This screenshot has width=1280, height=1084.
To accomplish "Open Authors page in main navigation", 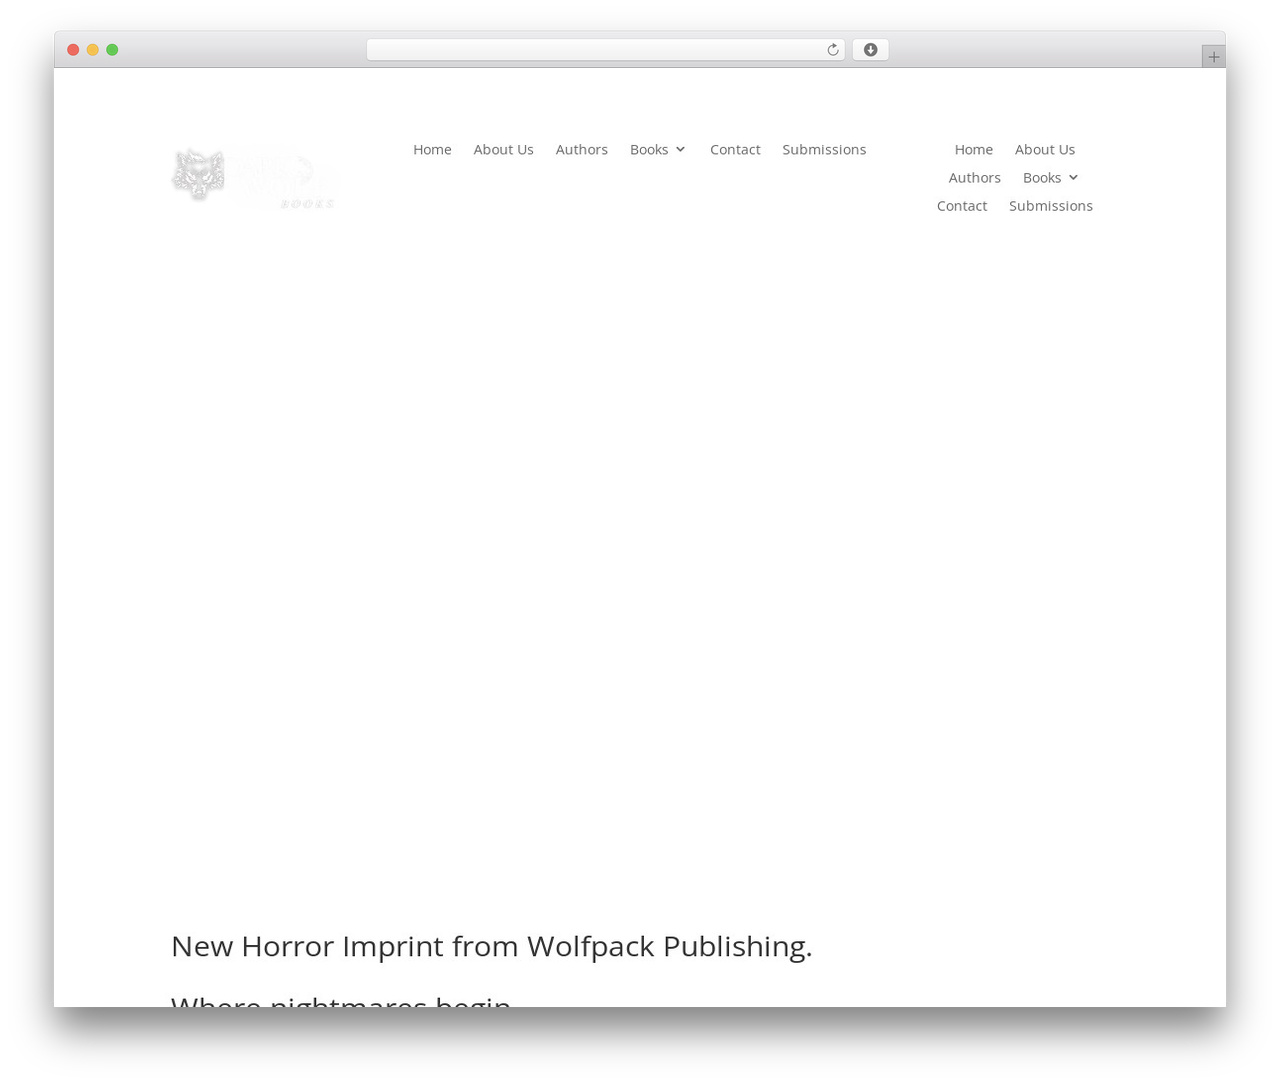I will click(581, 149).
